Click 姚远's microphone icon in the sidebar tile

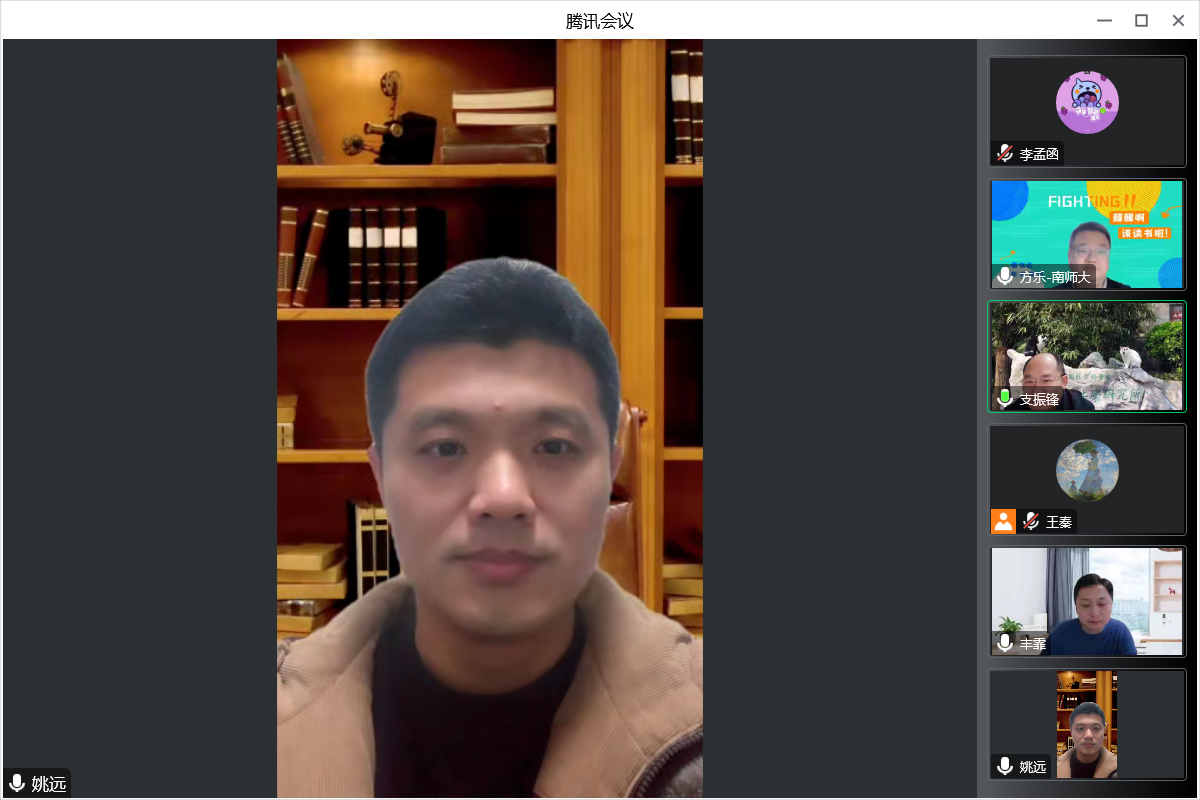1005,767
